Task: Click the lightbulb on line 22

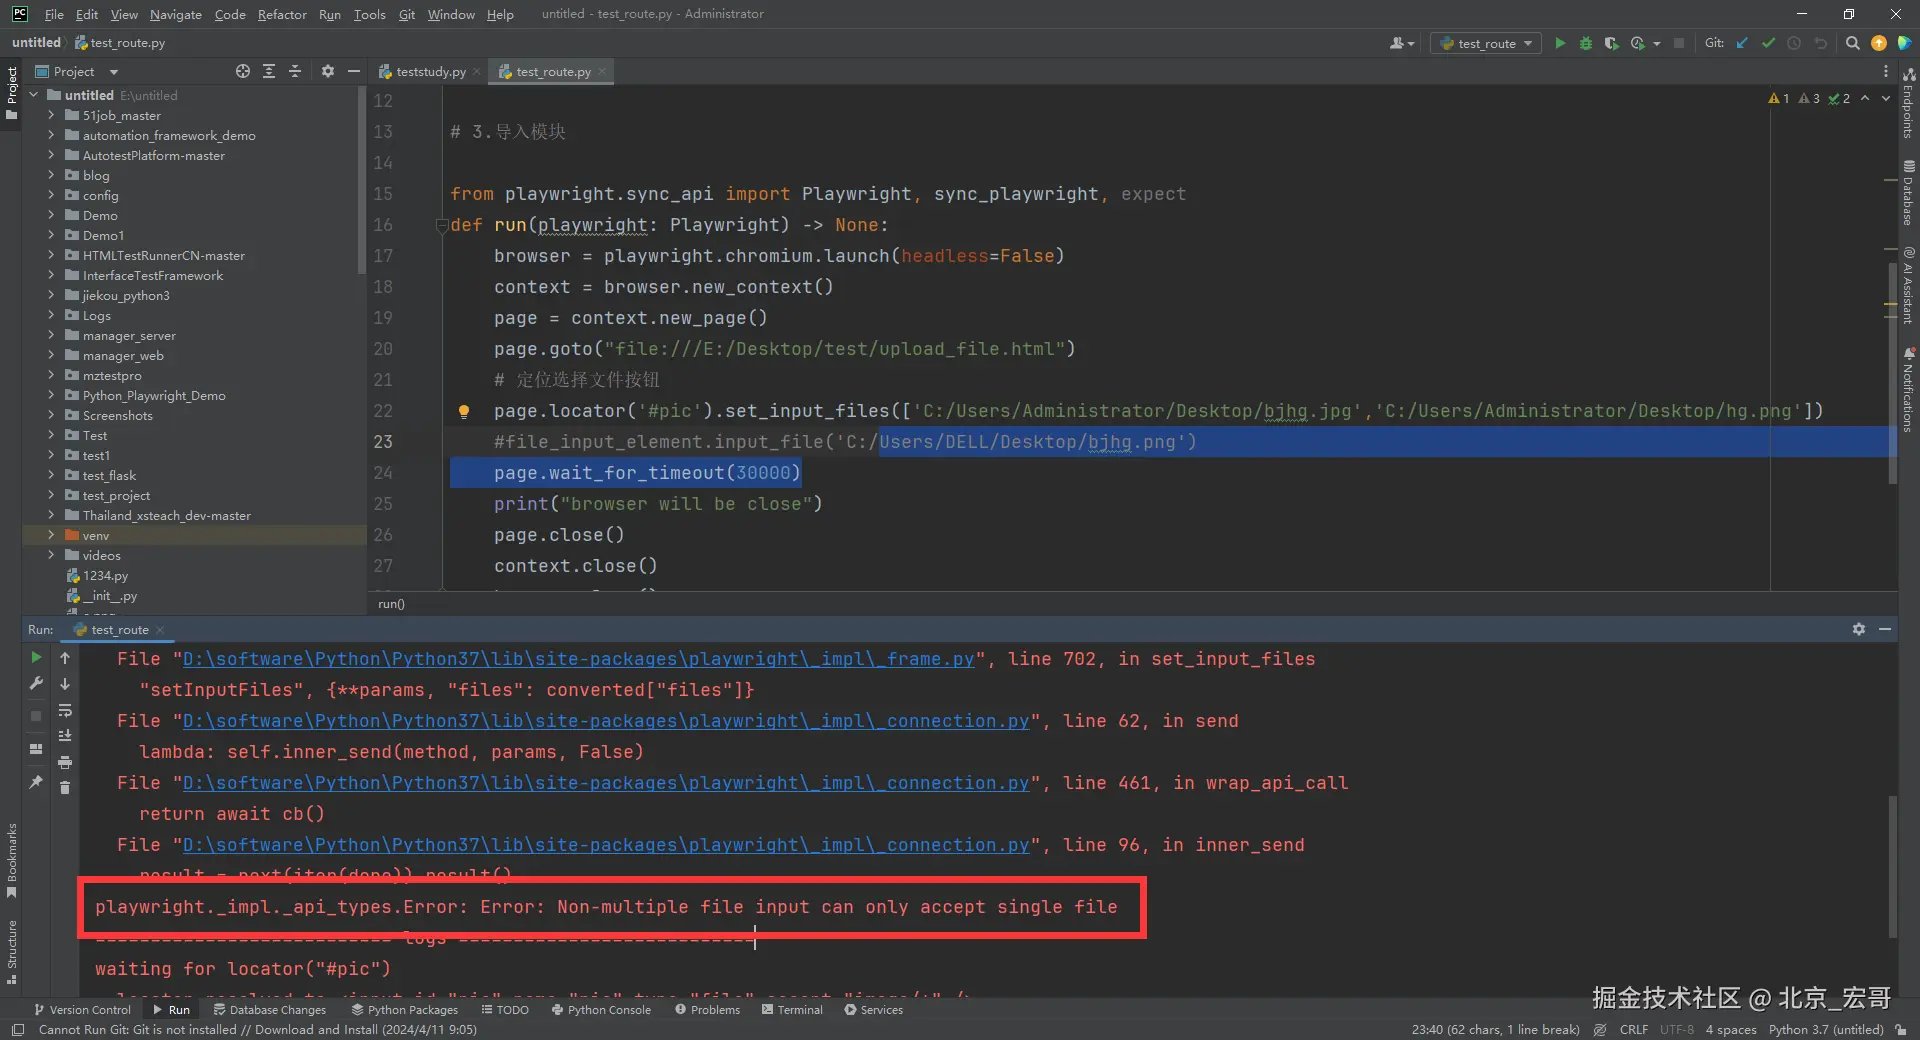Action: (463, 411)
